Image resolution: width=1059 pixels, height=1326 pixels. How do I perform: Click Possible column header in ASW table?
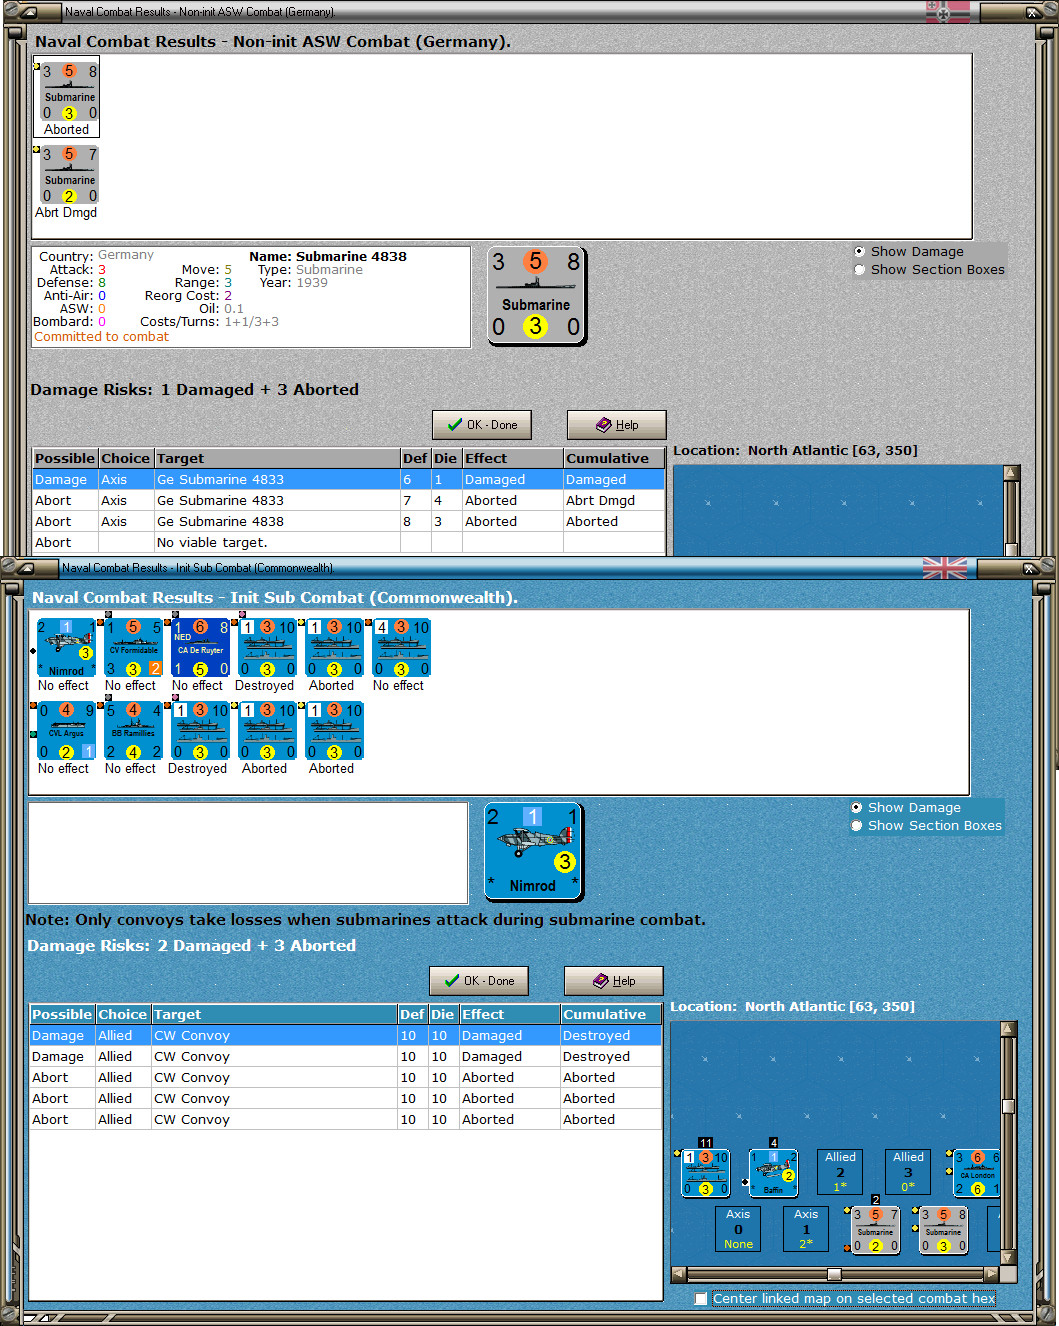(x=65, y=458)
